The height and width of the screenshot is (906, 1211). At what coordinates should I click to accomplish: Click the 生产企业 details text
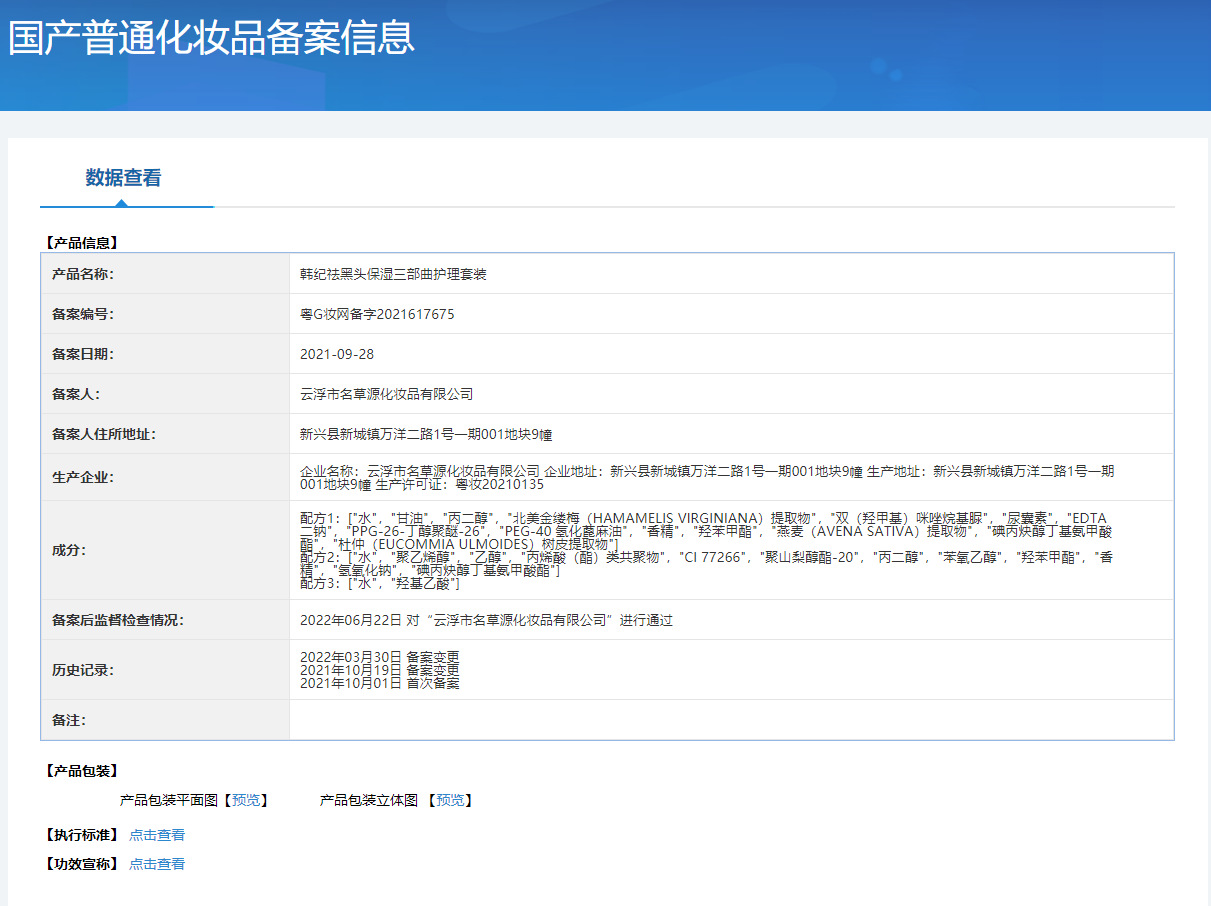coord(707,477)
